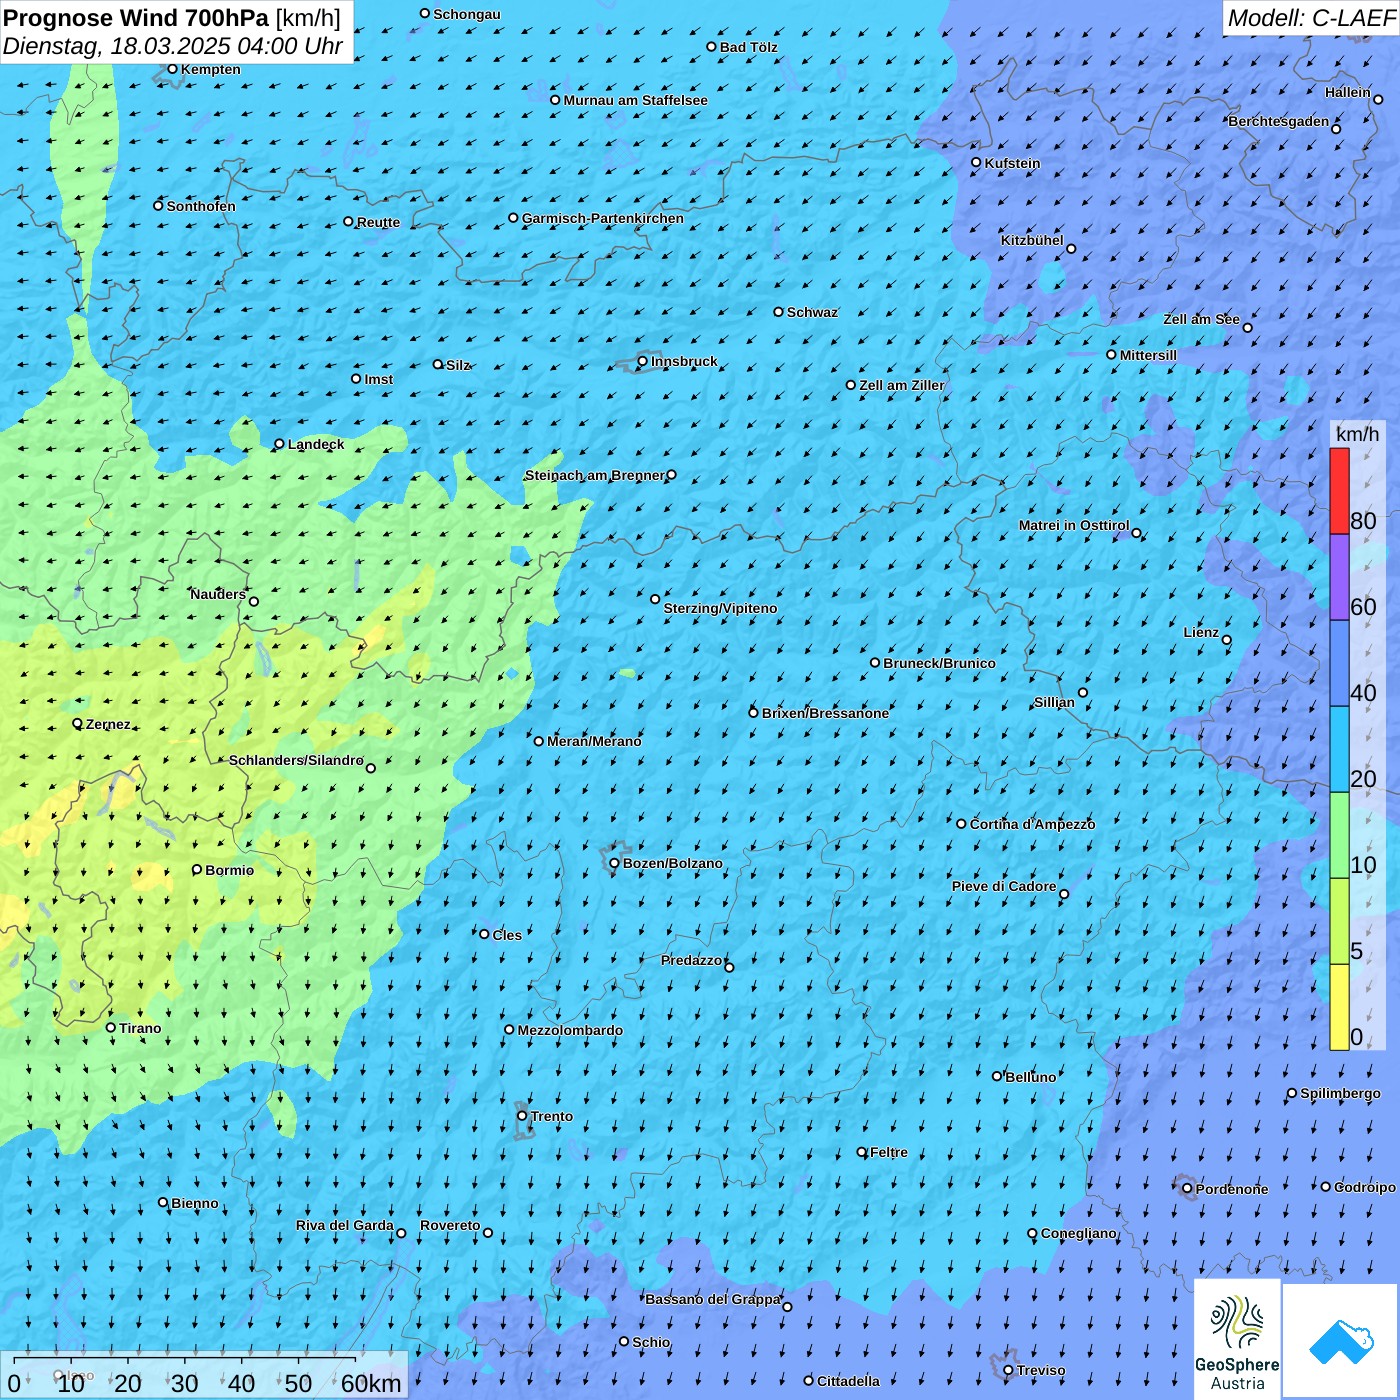The height and width of the screenshot is (1400, 1400).
Task: Click the Silz city label
Action: pos(458,365)
